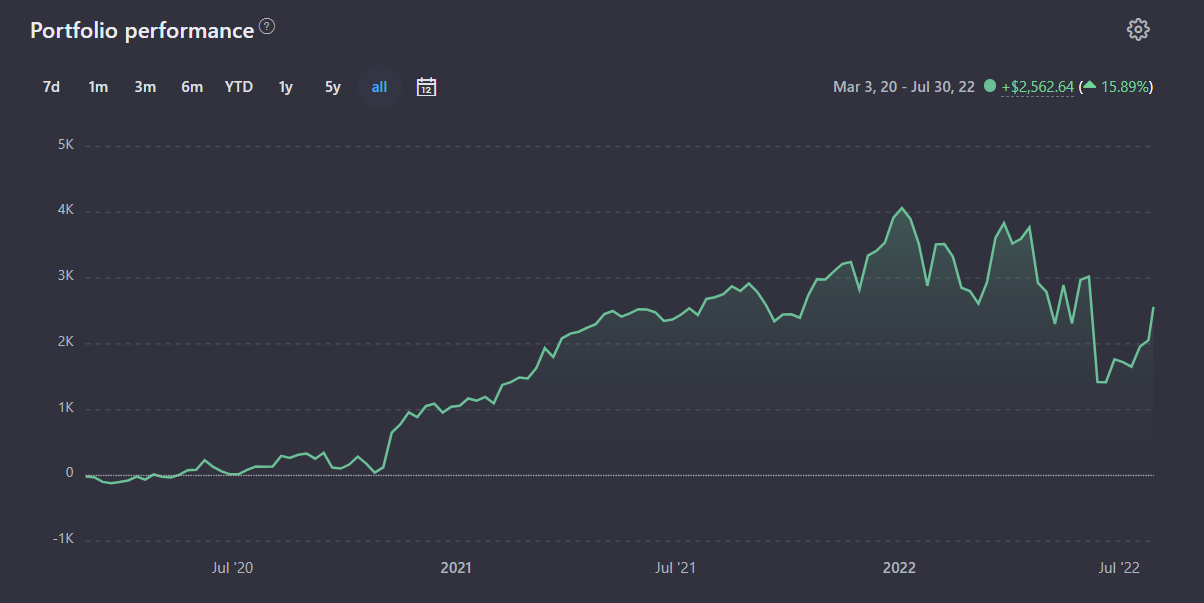Click the green dot before the gain amount
Image resolution: width=1204 pixels, height=603 pixels.
[990, 87]
